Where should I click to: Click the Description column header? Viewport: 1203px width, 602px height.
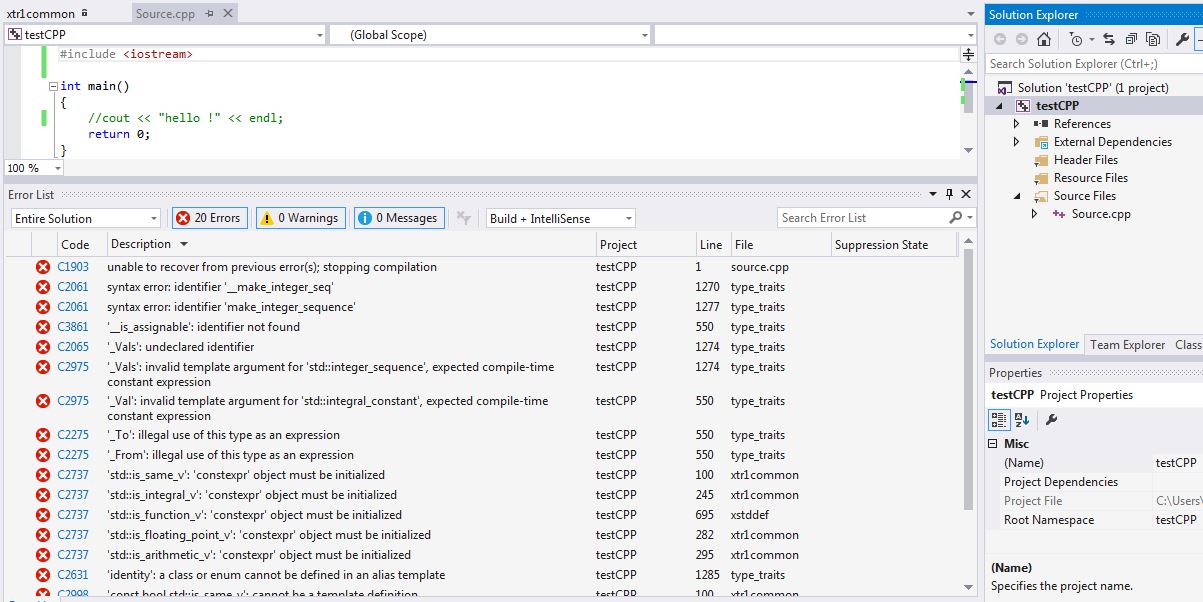click(141, 244)
